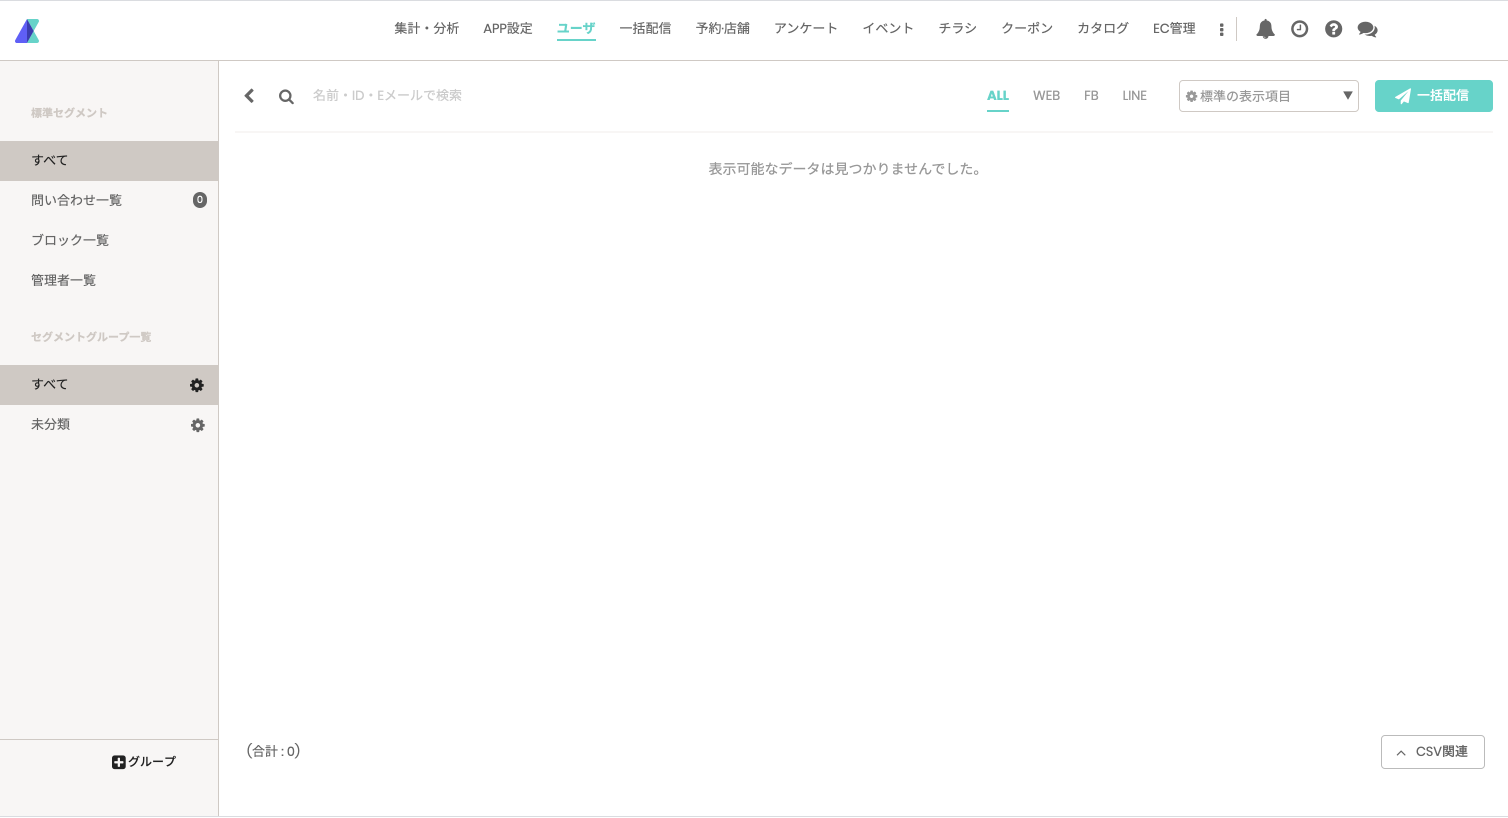Open the クーポン menu item

pos(1027,29)
